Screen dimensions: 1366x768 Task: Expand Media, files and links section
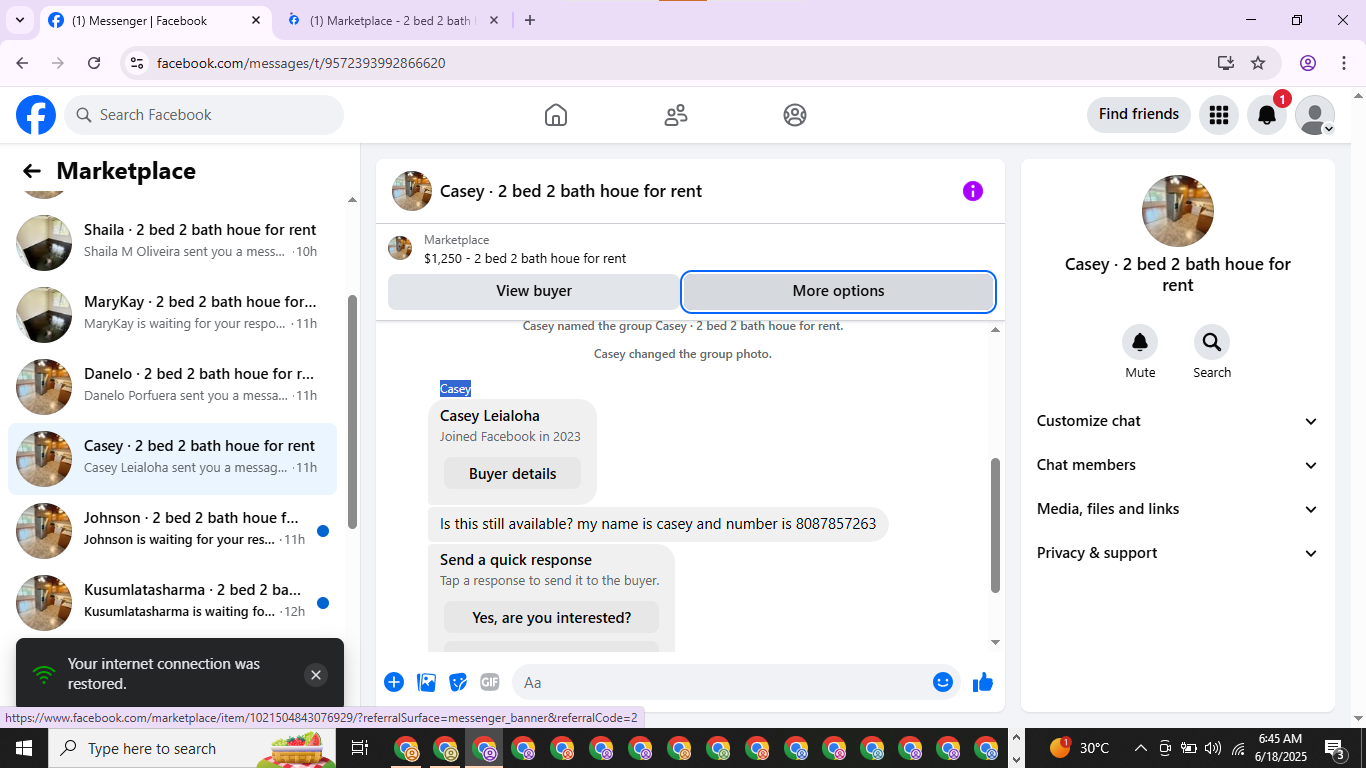click(1178, 509)
